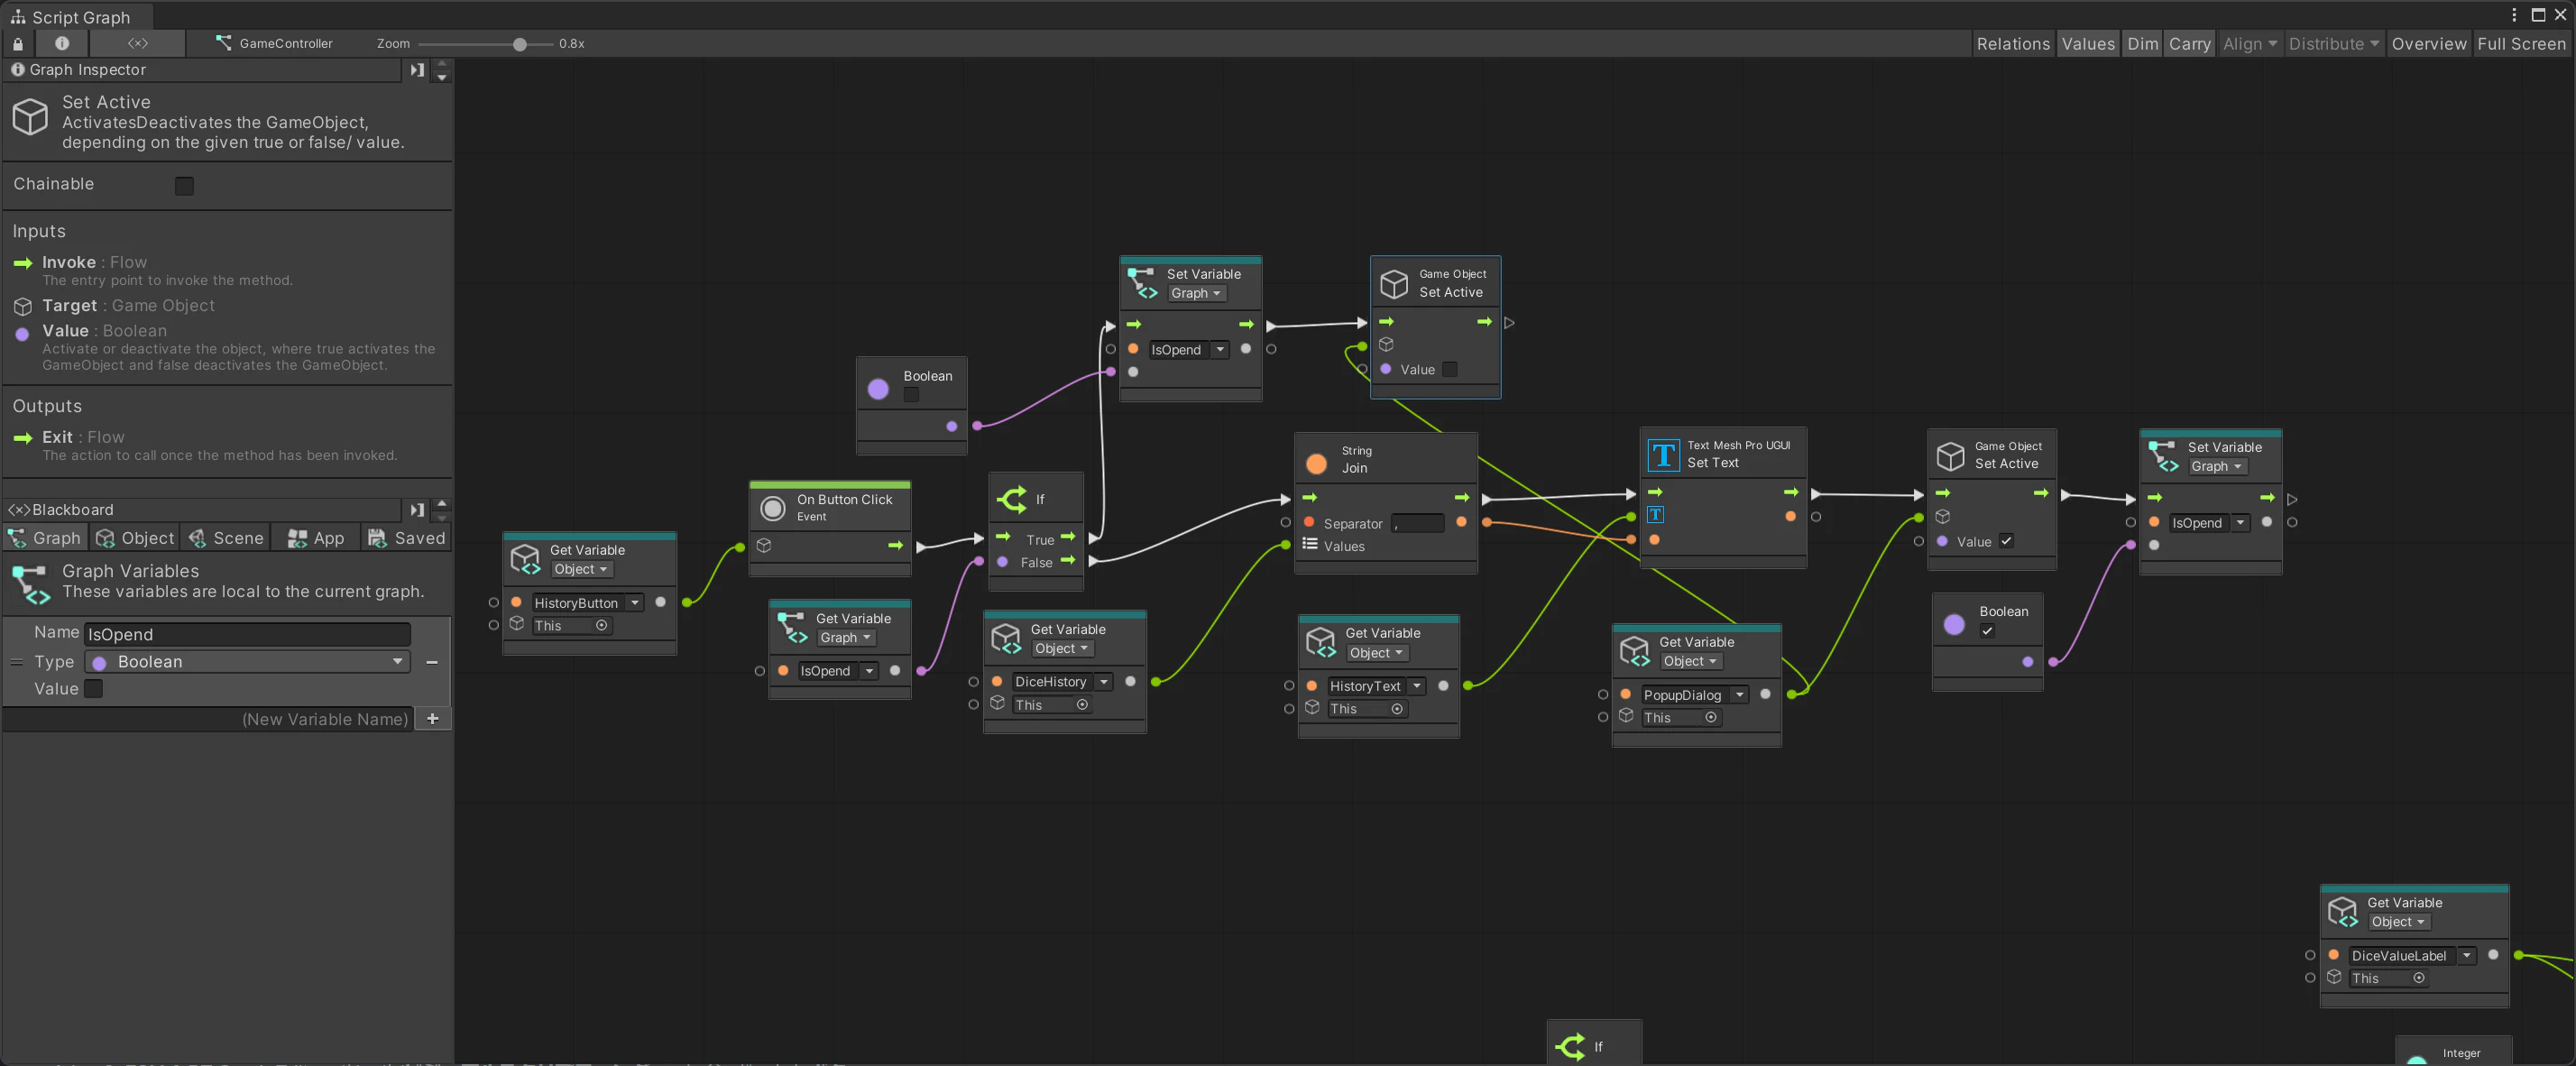Open the Type Boolean dropdown in Blackboard
The width and height of the screenshot is (2576, 1066).
248,662
